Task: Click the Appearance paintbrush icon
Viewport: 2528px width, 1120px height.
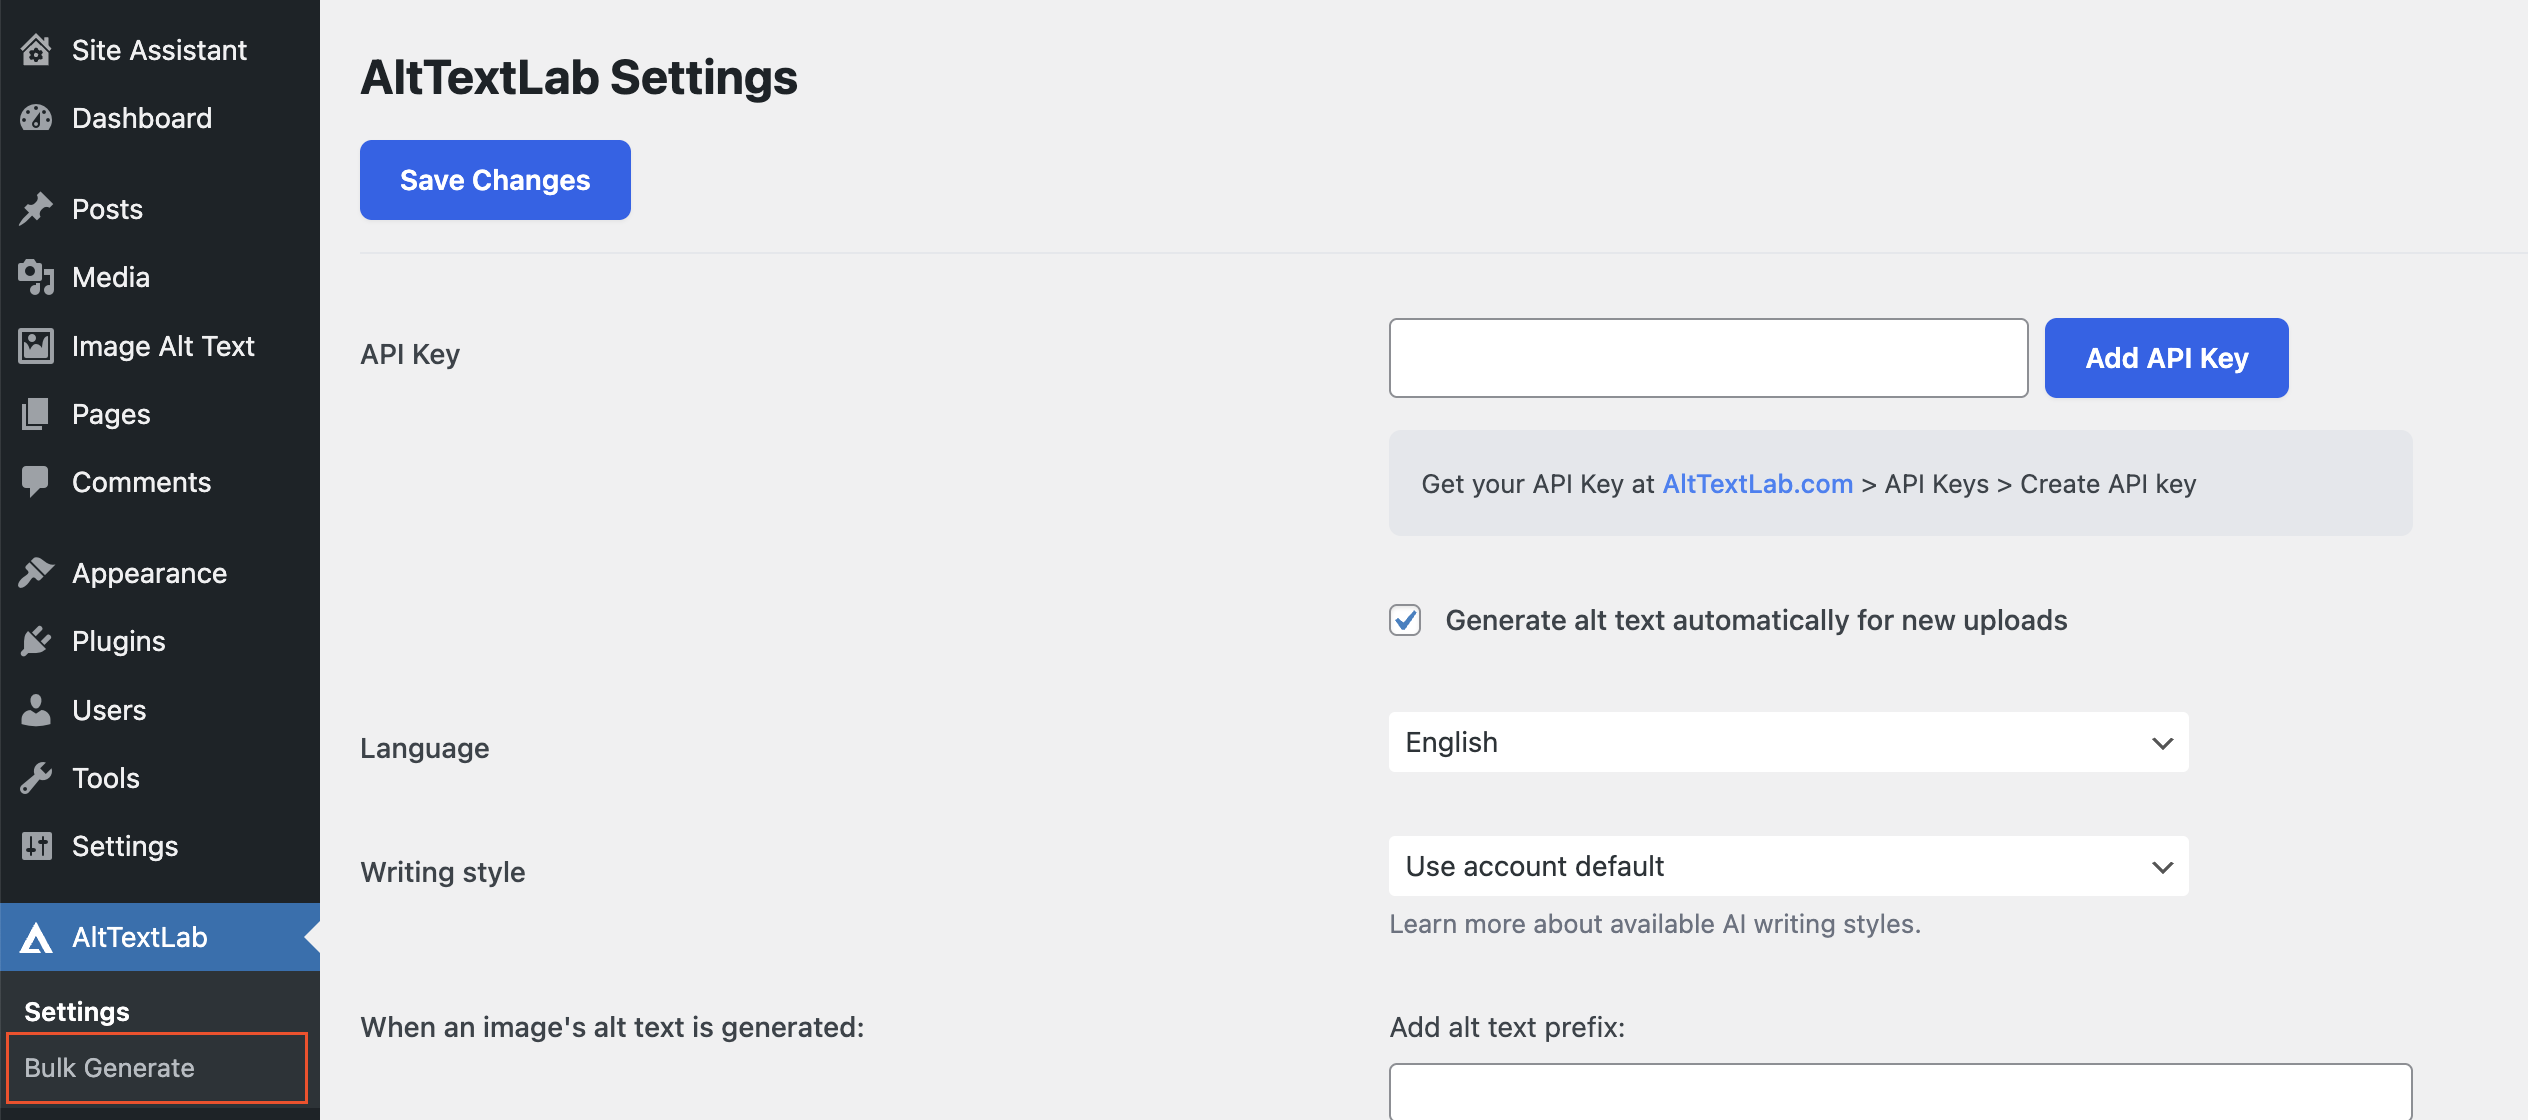Action: pyautogui.click(x=36, y=573)
